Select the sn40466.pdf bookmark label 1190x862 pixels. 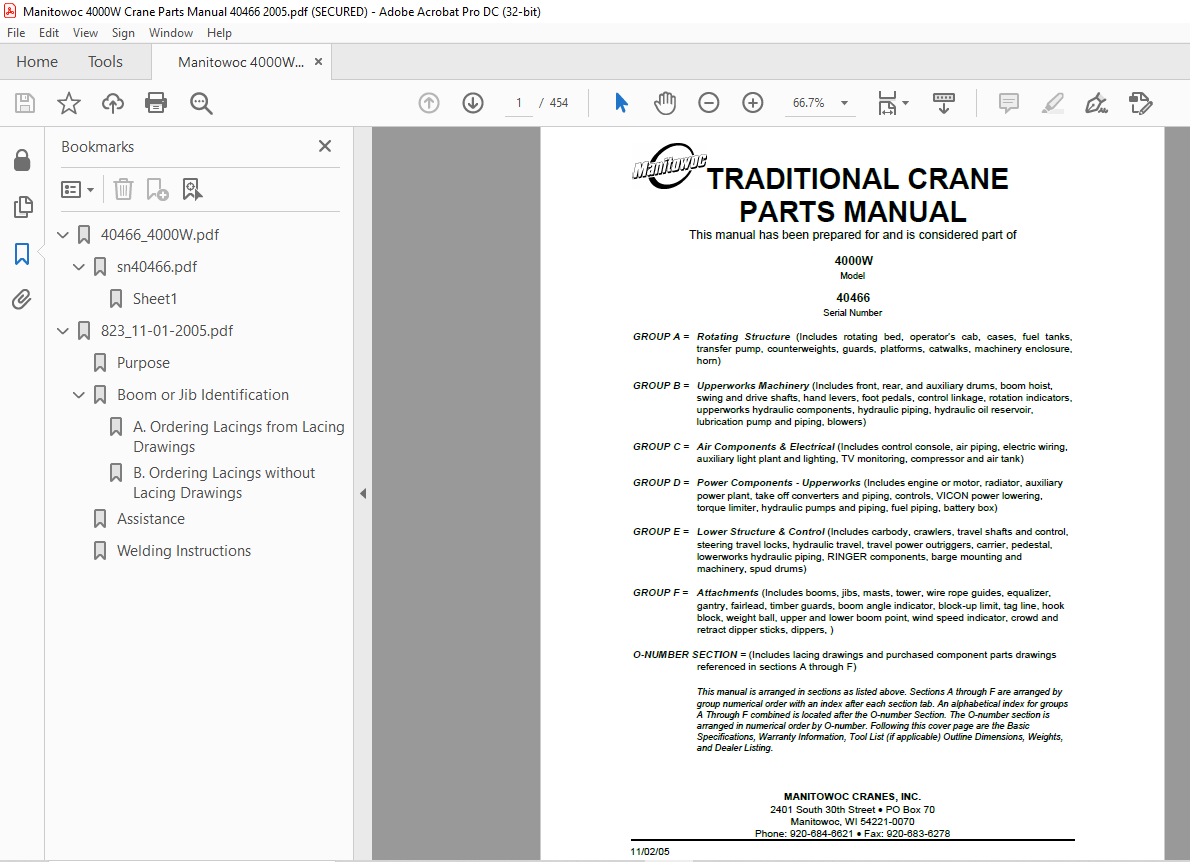[157, 267]
